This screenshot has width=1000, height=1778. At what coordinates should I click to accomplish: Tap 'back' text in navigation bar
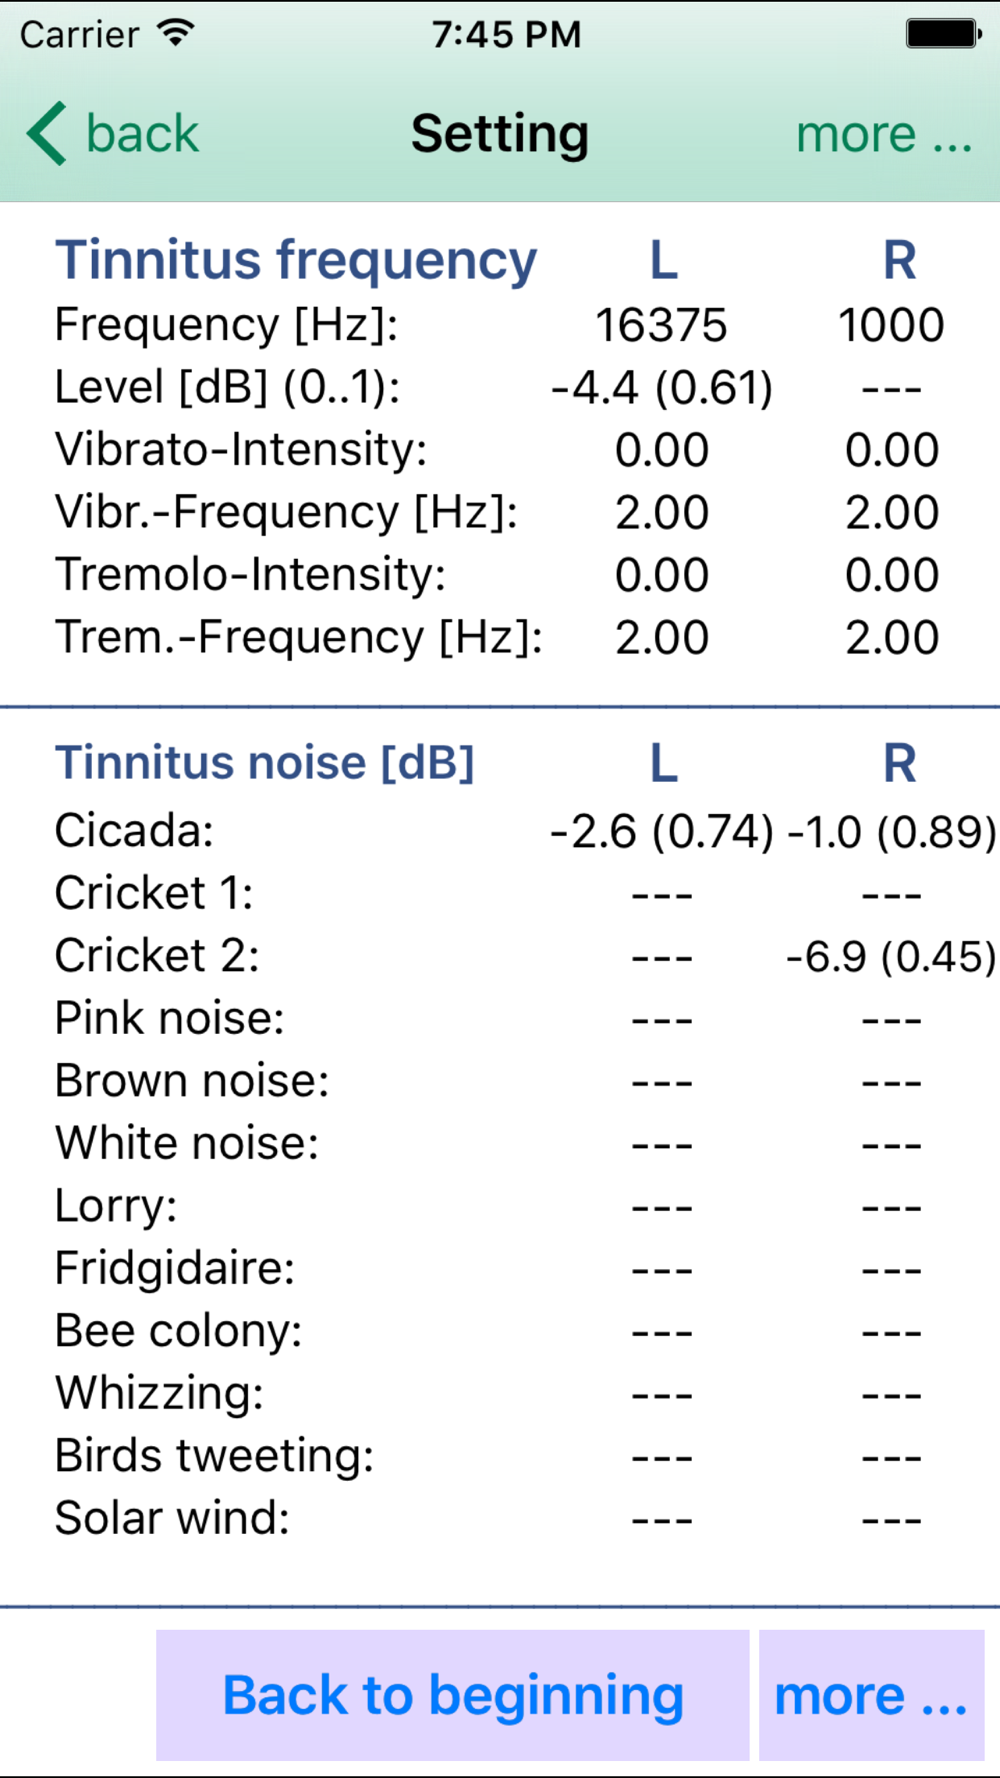coord(142,134)
